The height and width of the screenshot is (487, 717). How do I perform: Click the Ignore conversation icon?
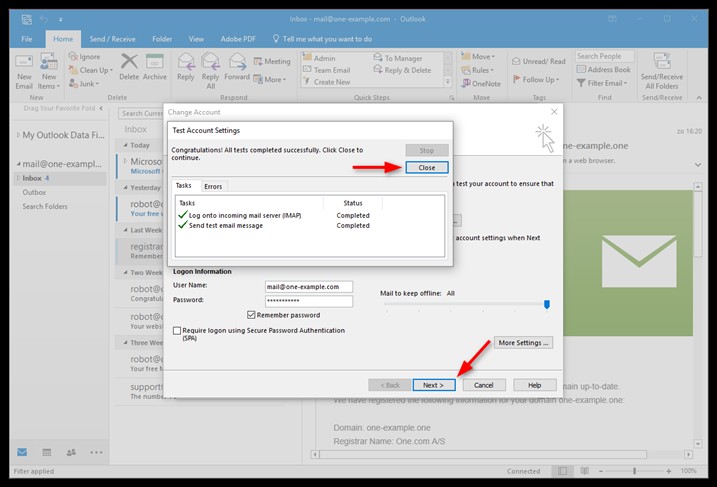[73, 57]
